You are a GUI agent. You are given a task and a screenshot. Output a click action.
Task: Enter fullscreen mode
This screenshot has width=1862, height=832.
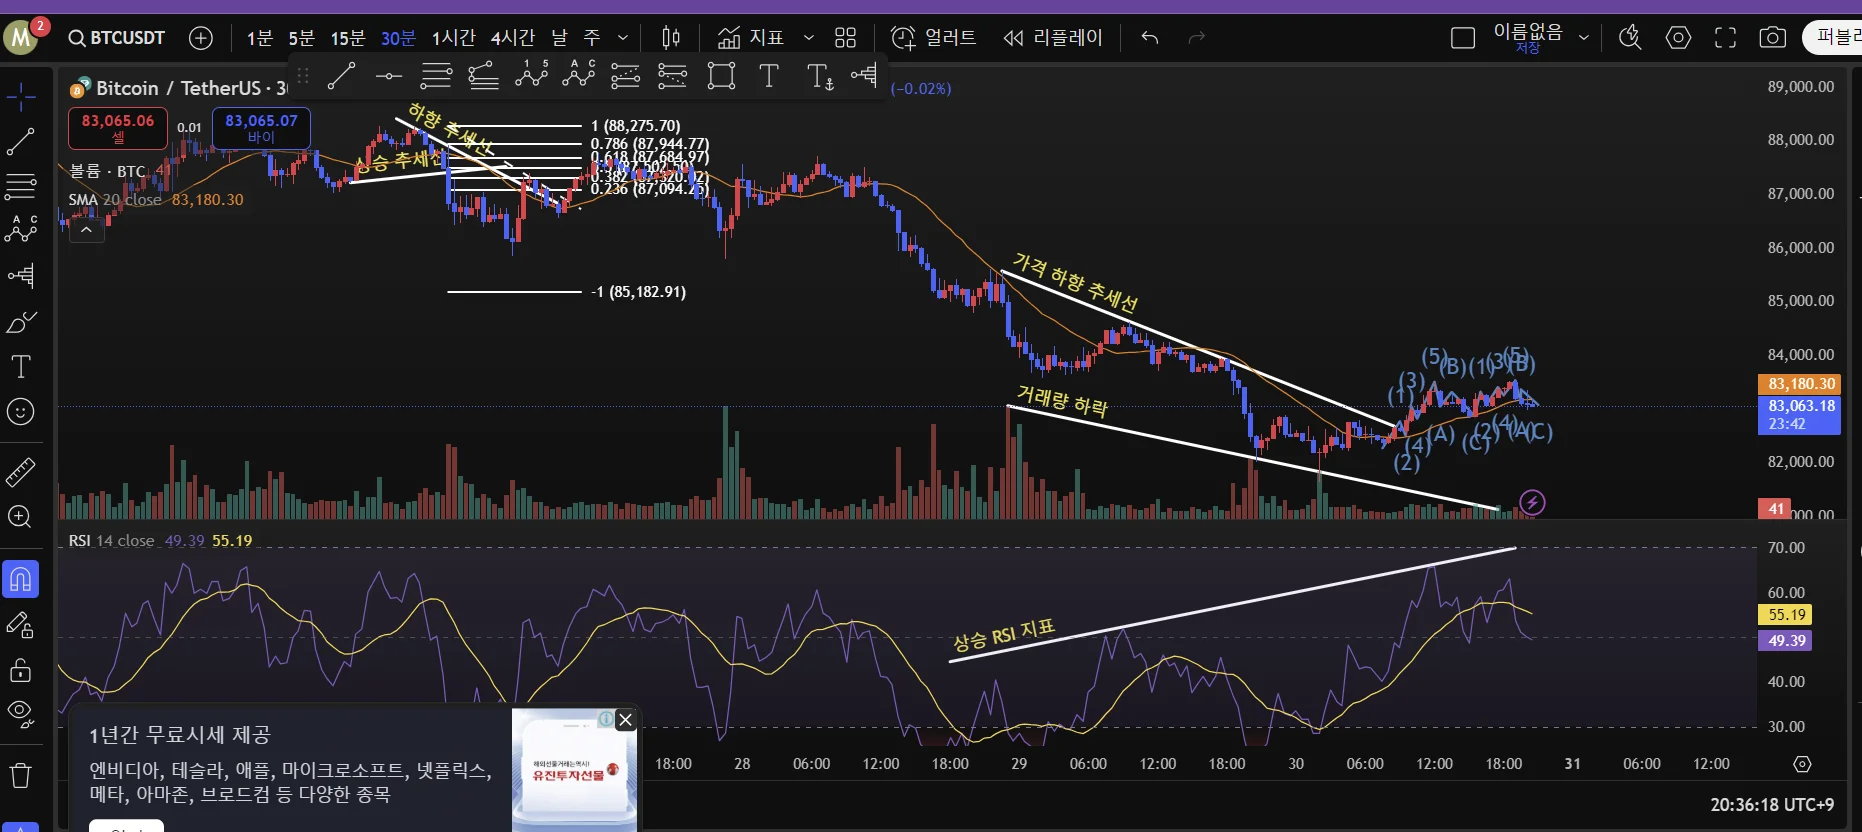tap(1726, 38)
